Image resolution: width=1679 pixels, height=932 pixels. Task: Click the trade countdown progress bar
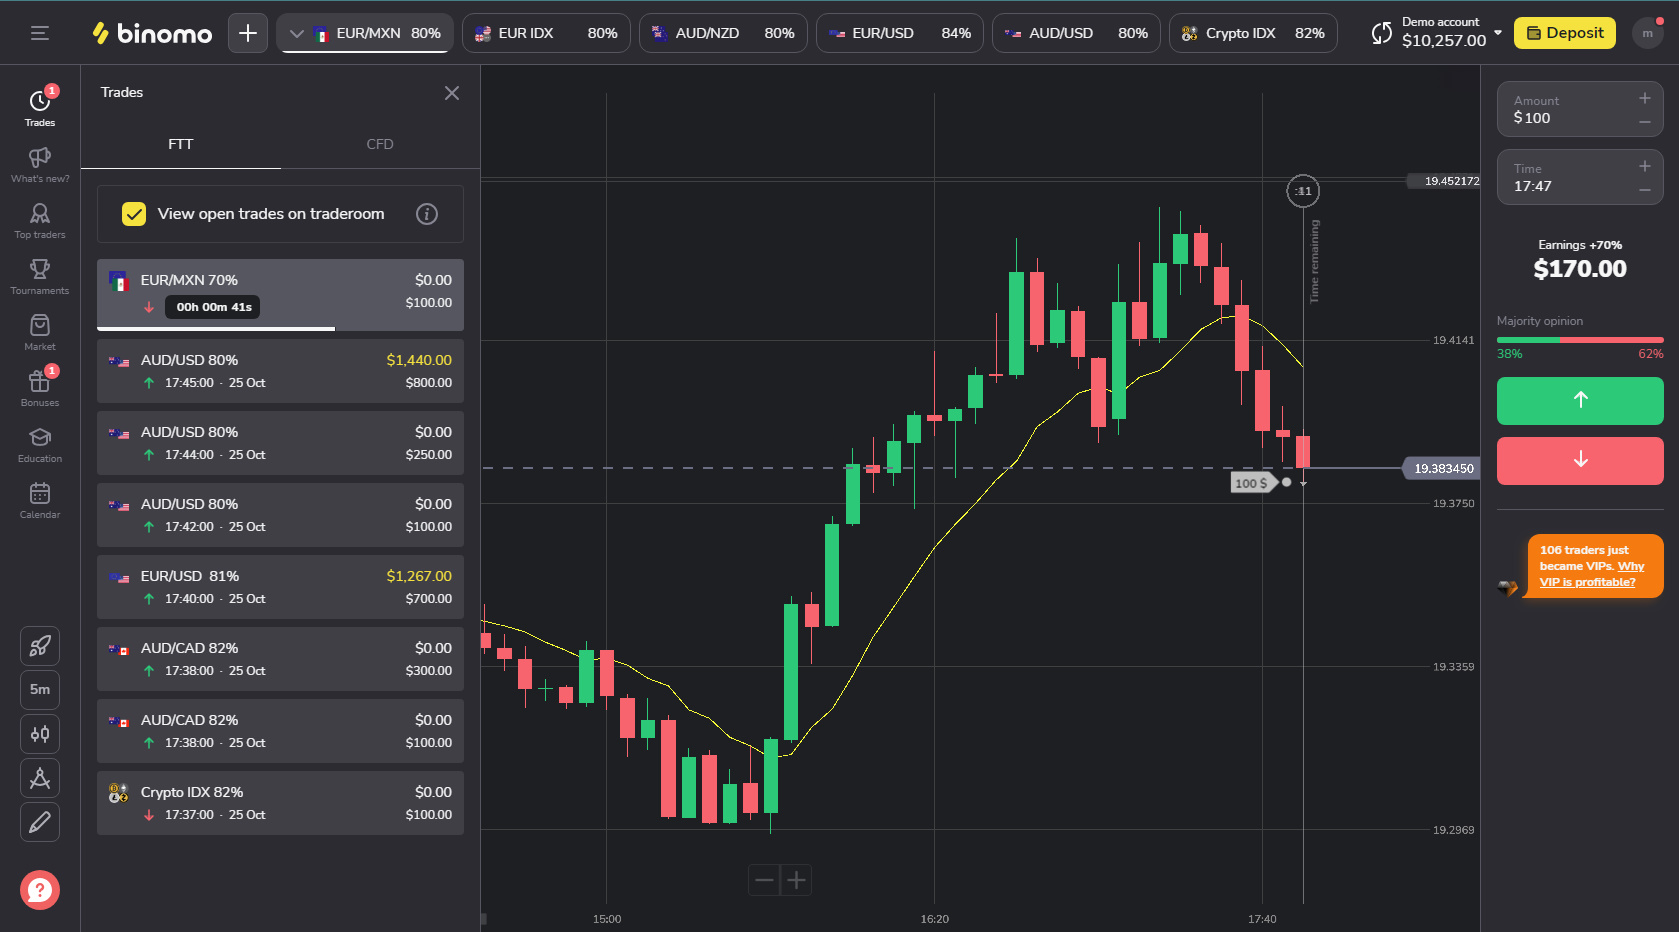click(280, 328)
